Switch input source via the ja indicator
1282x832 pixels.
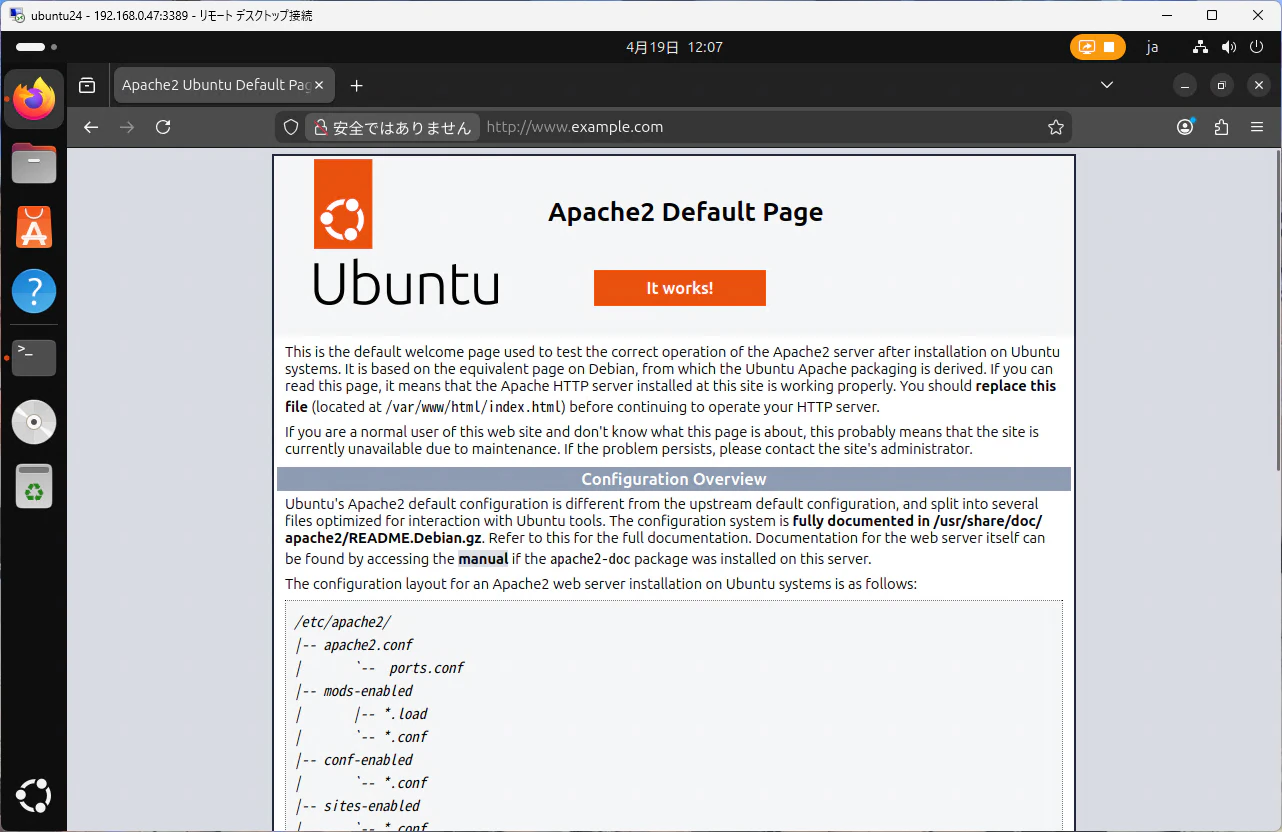coord(1152,47)
